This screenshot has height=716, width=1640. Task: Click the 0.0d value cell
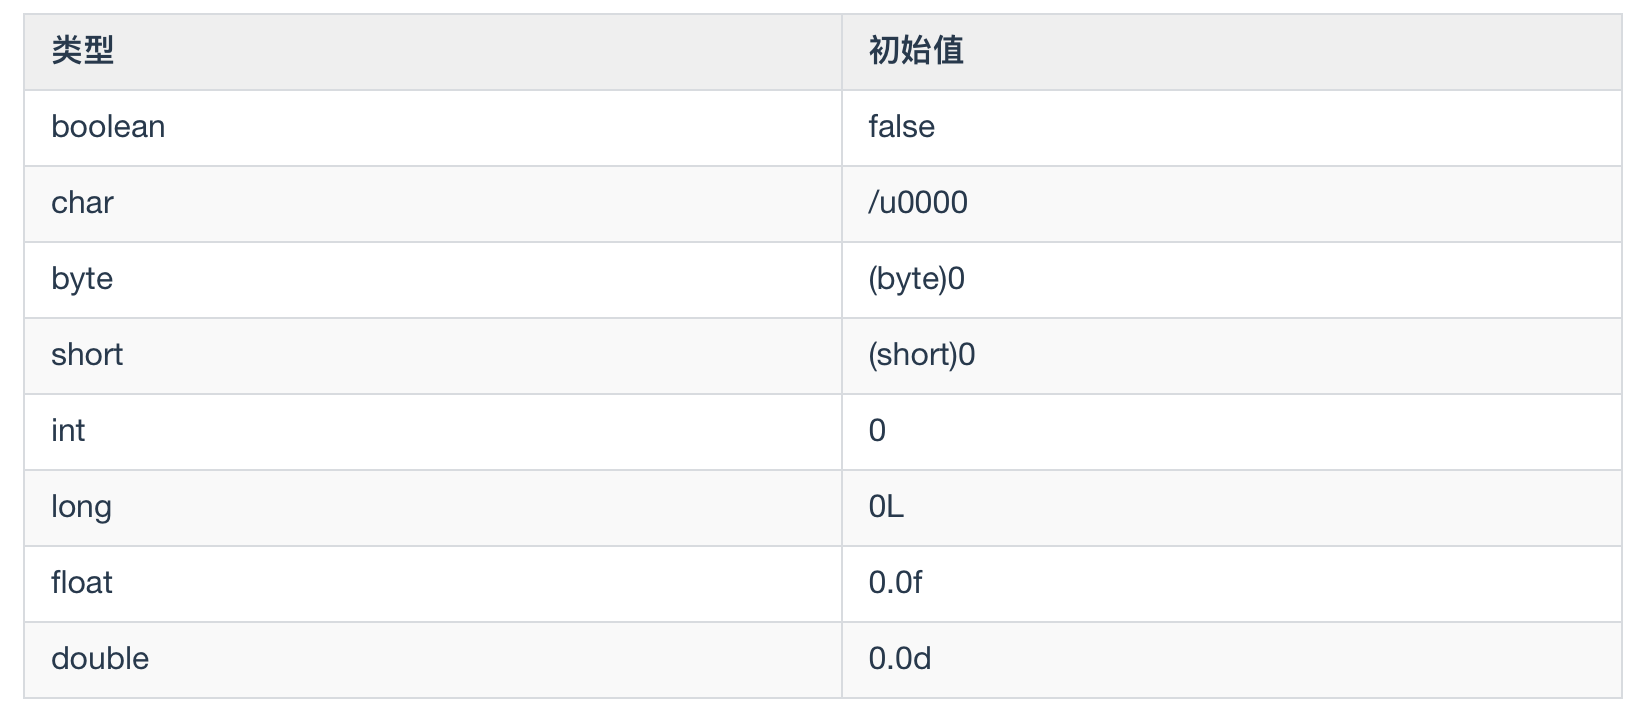tap(899, 659)
